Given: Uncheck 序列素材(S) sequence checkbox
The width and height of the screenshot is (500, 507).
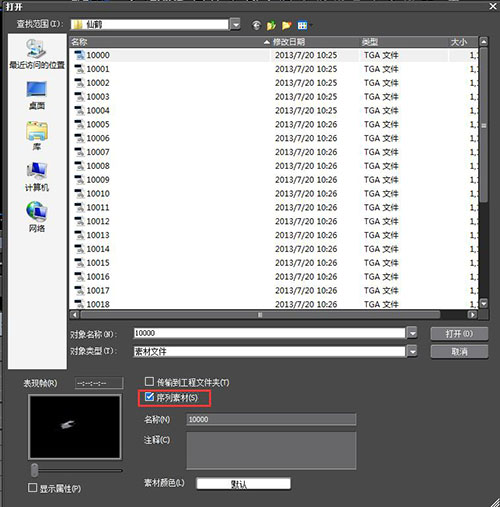Looking at the screenshot, I should point(149,397).
